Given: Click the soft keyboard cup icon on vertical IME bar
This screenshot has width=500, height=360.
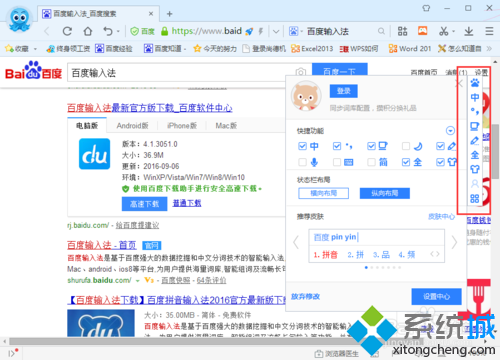Looking at the screenshot, I should tap(475, 126).
